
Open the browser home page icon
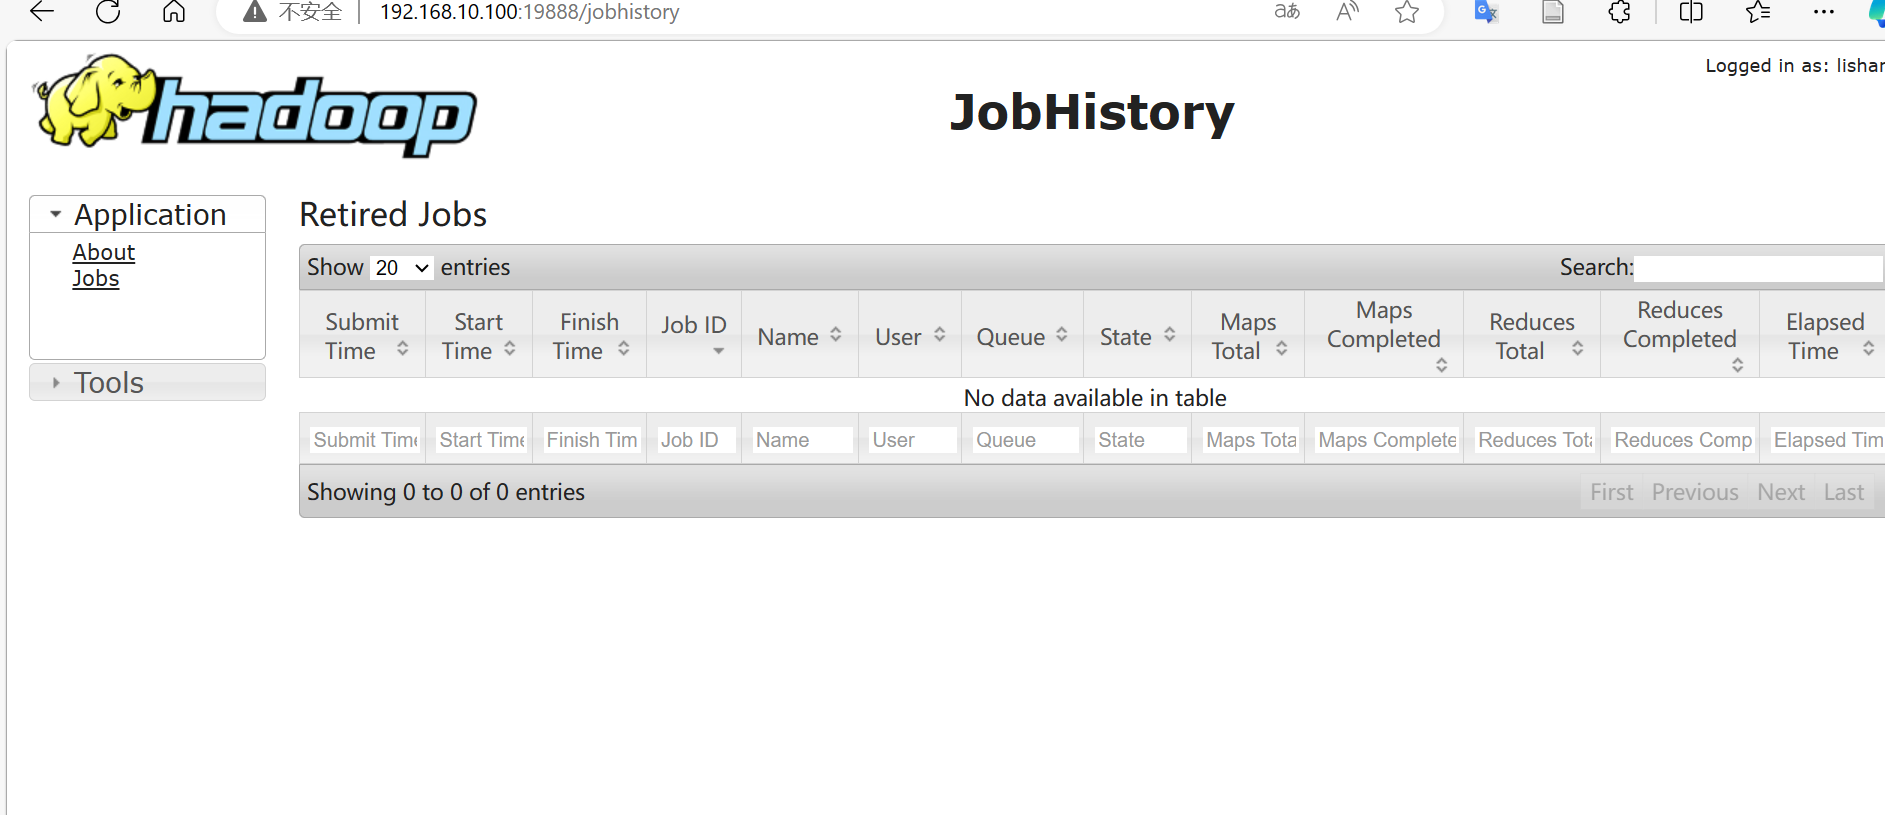(174, 12)
